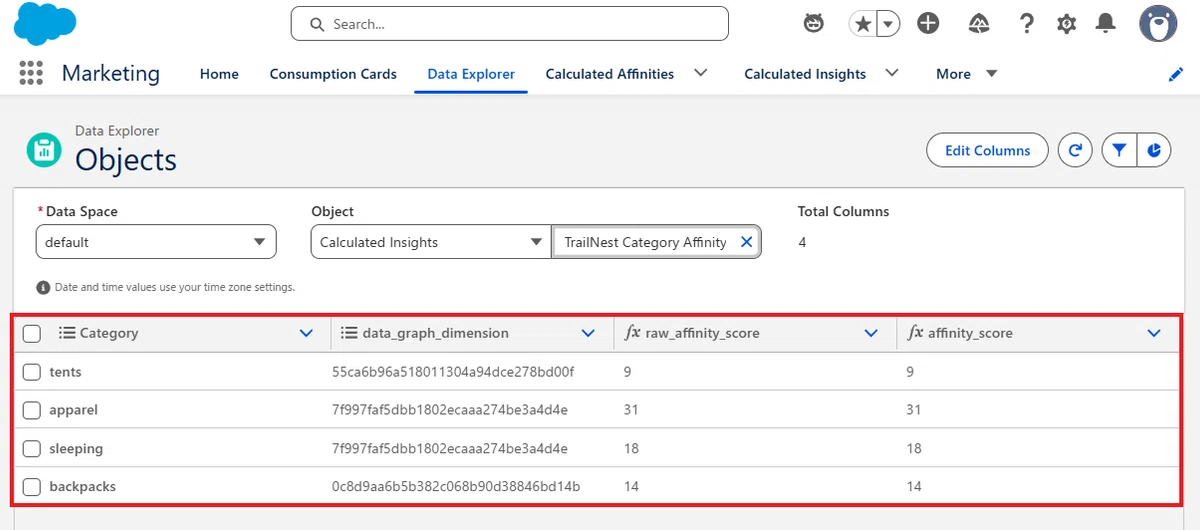Open the More navigation menu
The width and height of the screenshot is (1200, 530).
(967, 74)
